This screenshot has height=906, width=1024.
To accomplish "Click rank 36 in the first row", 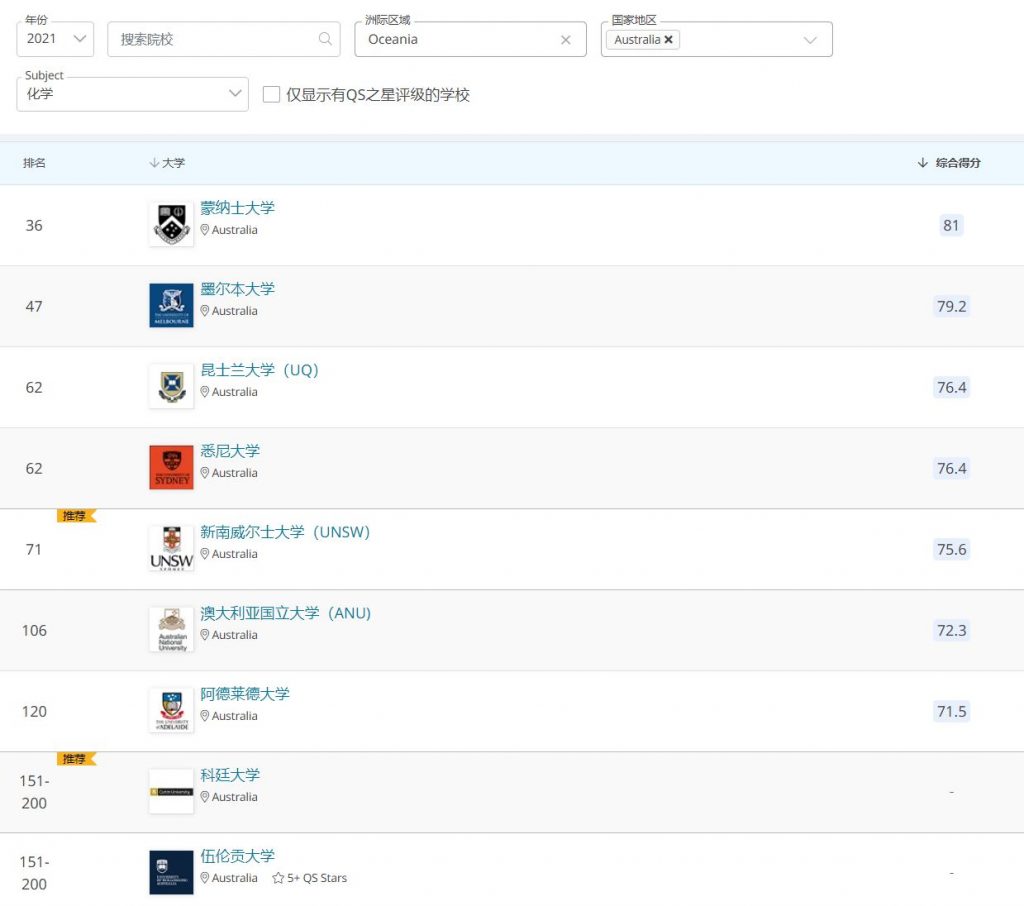I will tap(34, 225).
